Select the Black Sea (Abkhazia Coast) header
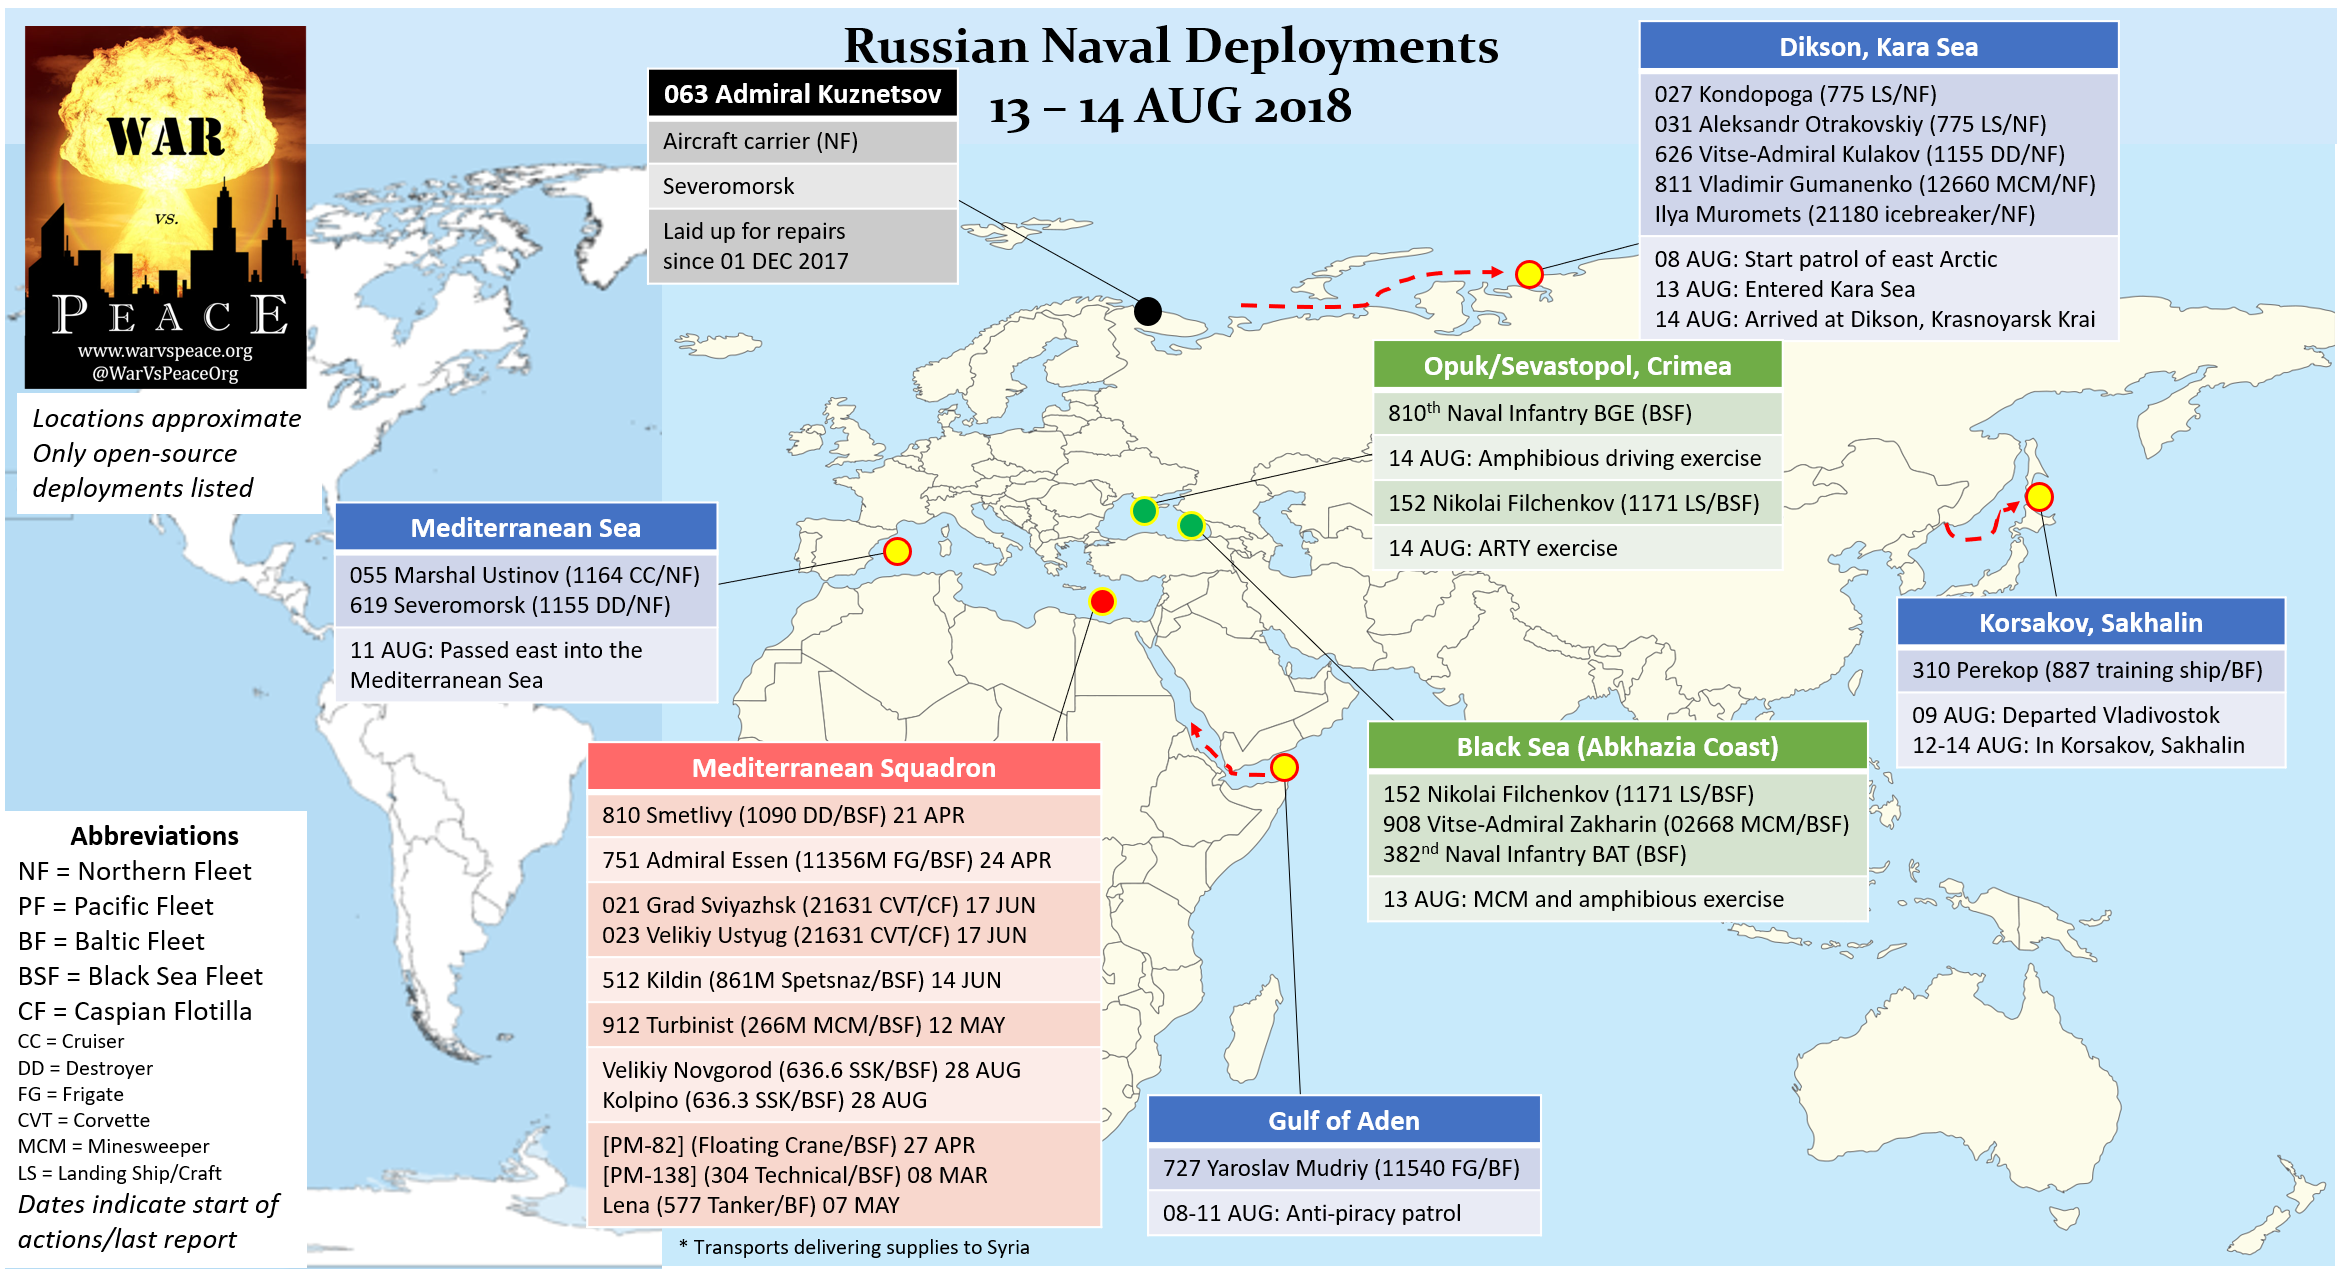Screen dimensions: 2337x1274 pos(1617,747)
